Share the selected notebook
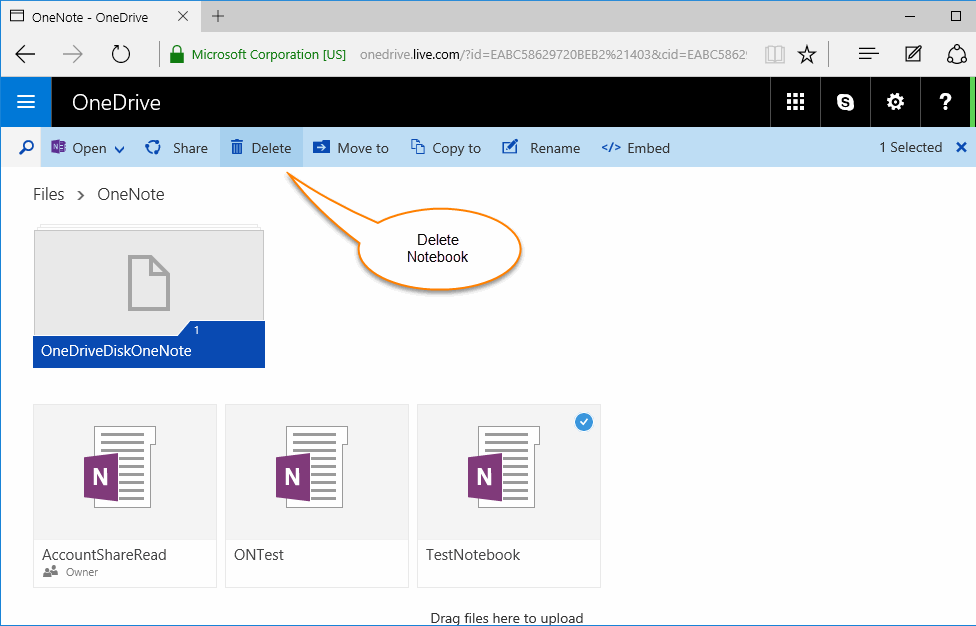The width and height of the screenshot is (976, 626). pyautogui.click(x=176, y=147)
